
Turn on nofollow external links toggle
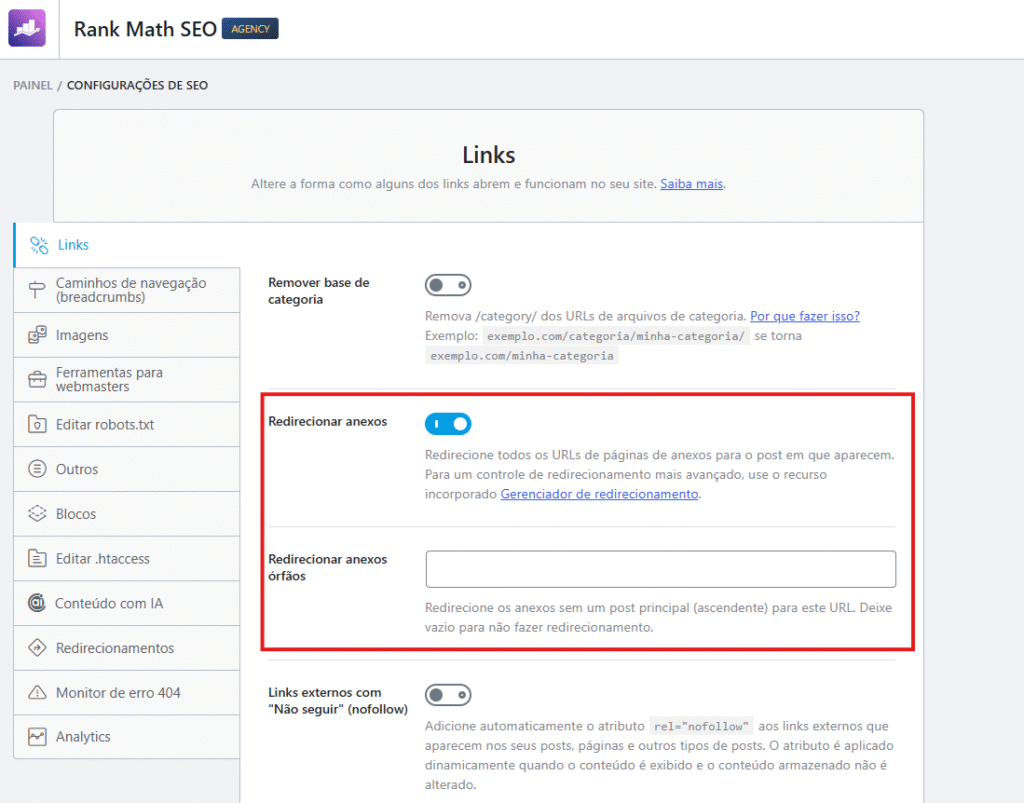(447, 695)
